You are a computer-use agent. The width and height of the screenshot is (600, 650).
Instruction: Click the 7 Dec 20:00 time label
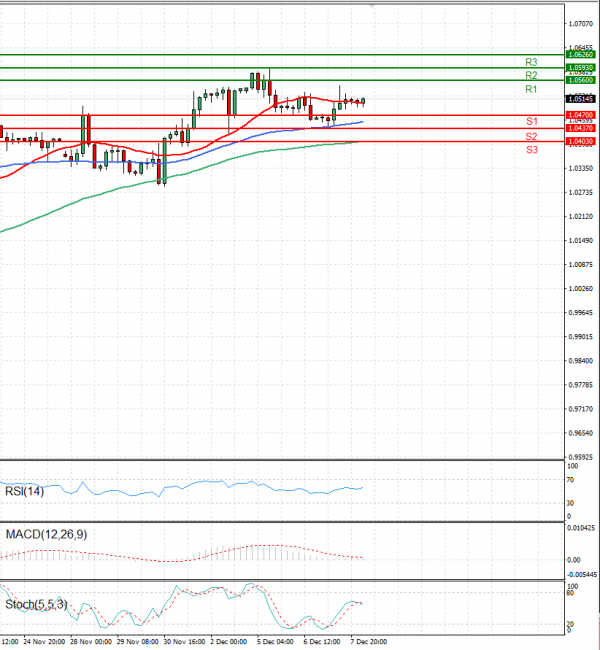coord(369,642)
